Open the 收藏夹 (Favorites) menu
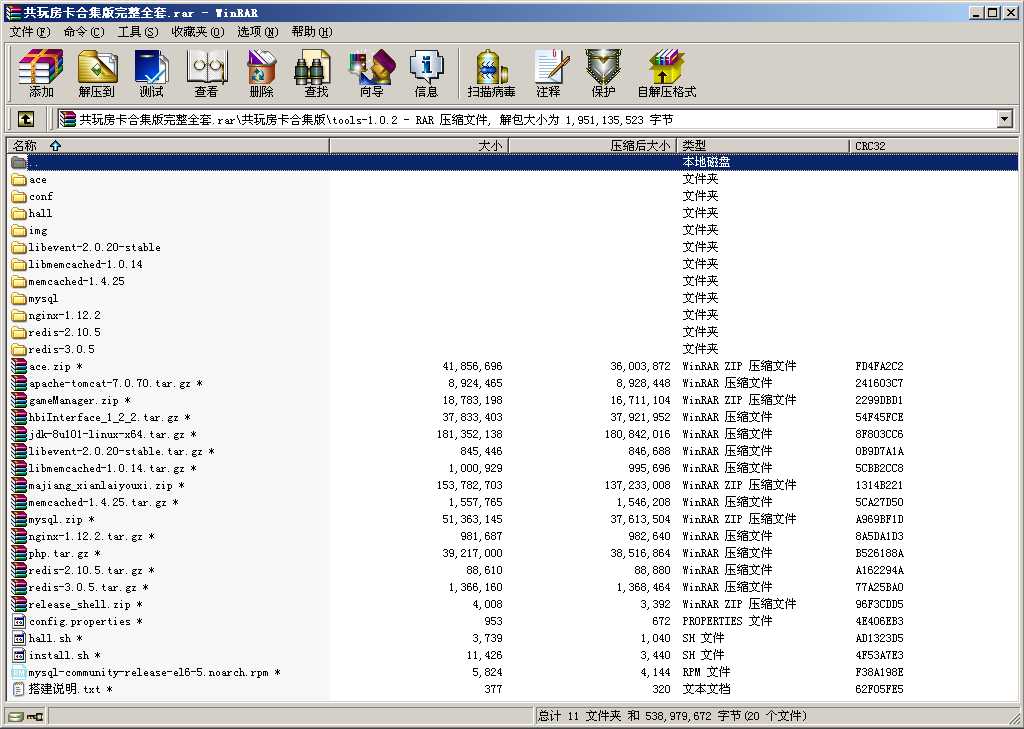 198,32
